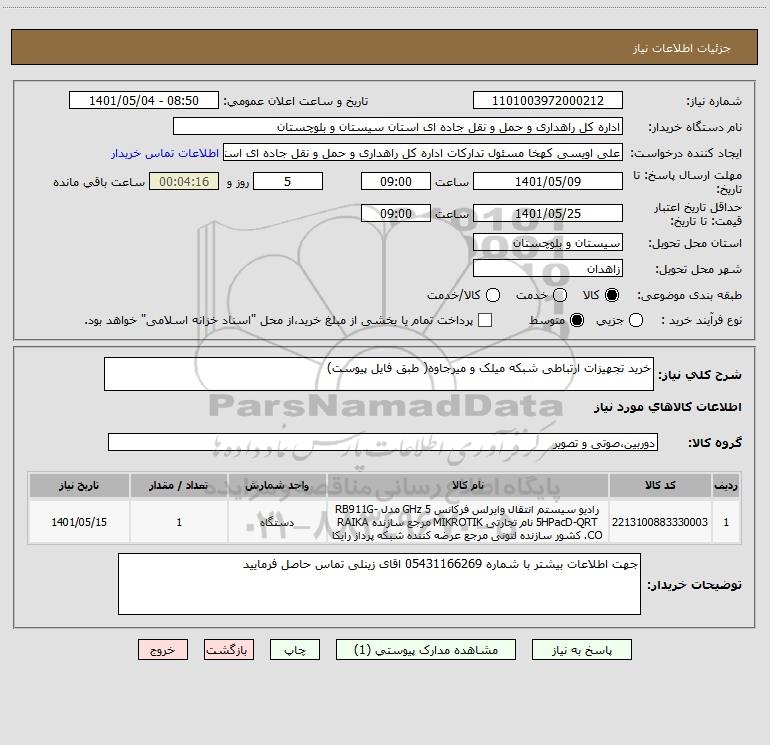Select the کالا/خدمت radio button
The image size is (770, 745).
[493, 295]
